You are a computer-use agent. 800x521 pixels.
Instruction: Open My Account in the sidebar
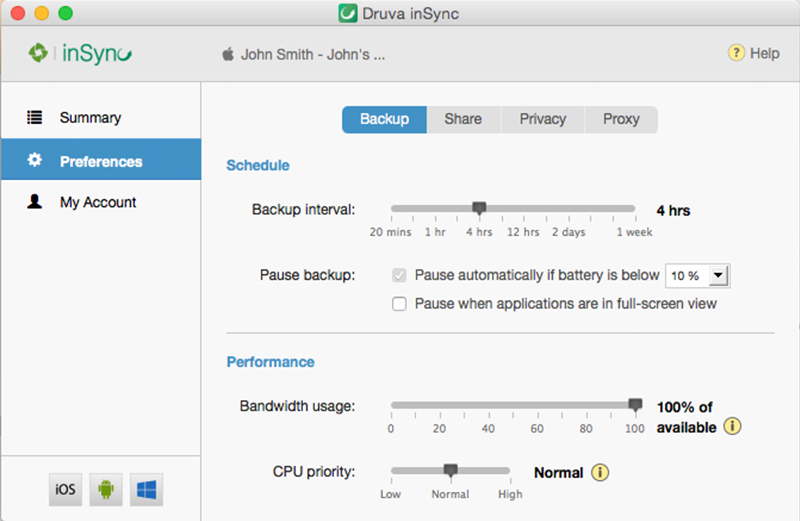tap(101, 202)
